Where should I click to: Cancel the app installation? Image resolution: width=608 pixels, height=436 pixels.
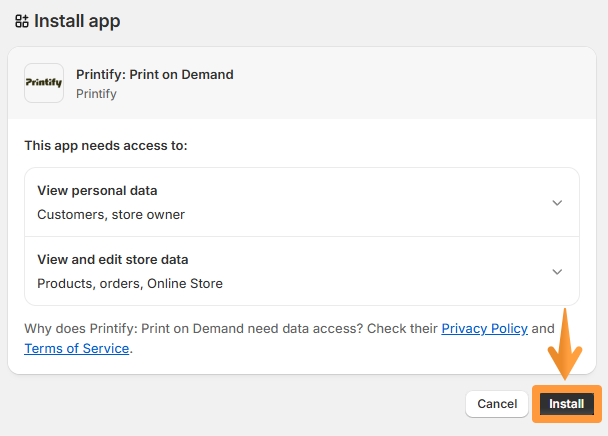coord(497,404)
